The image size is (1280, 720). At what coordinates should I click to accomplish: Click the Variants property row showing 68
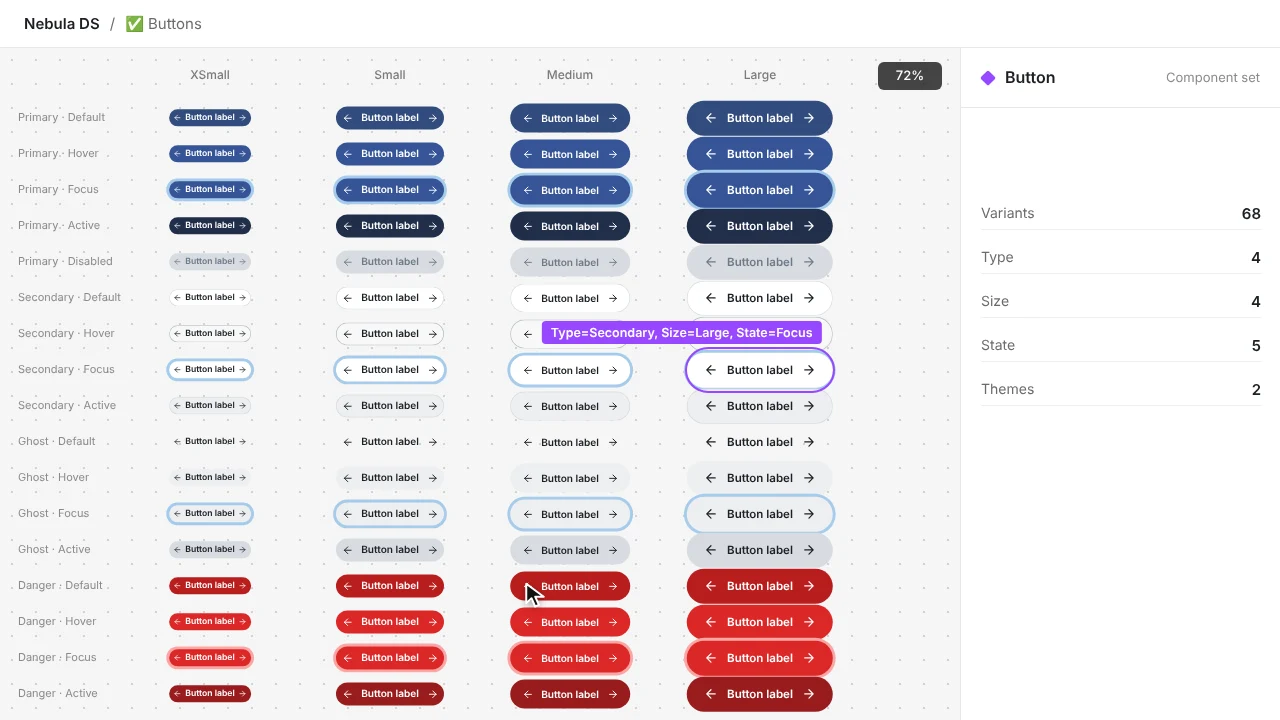coord(1121,213)
